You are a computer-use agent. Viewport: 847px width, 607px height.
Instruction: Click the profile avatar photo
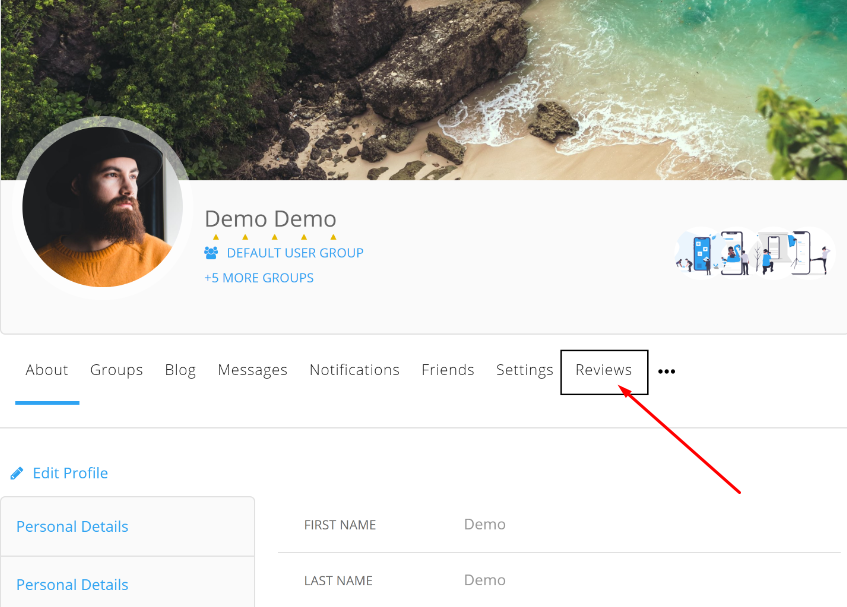102,207
